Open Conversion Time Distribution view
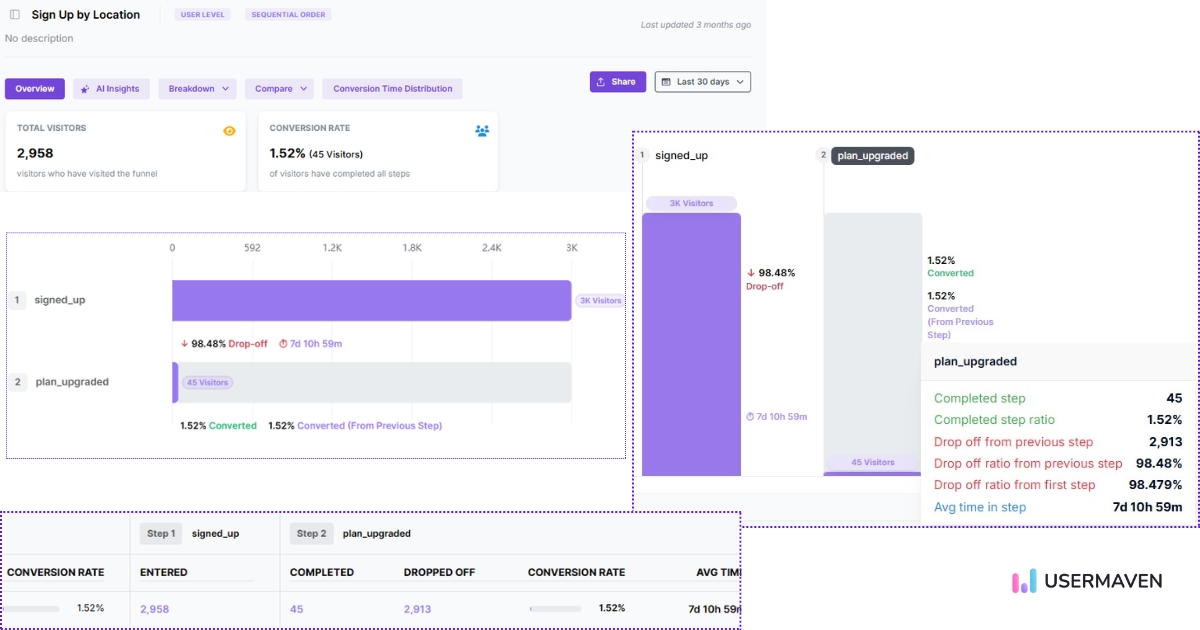The width and height of the screenshot is (1200, 630). click(392, 89)
